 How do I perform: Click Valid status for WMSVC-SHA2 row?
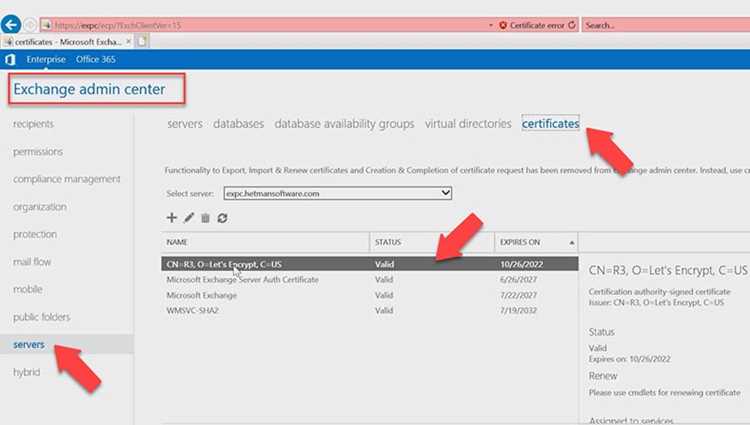384,310
